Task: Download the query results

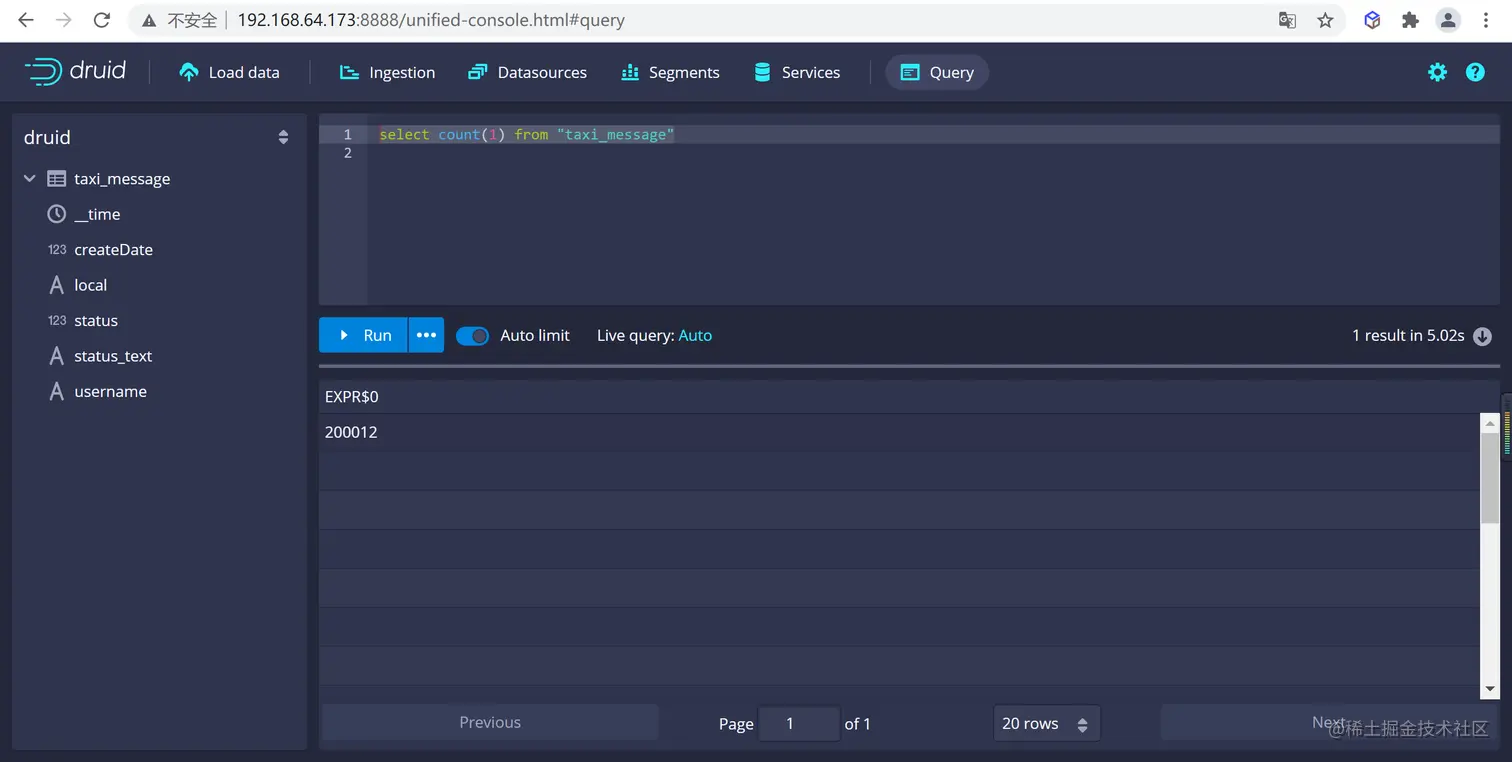Action: point(1483,336)
